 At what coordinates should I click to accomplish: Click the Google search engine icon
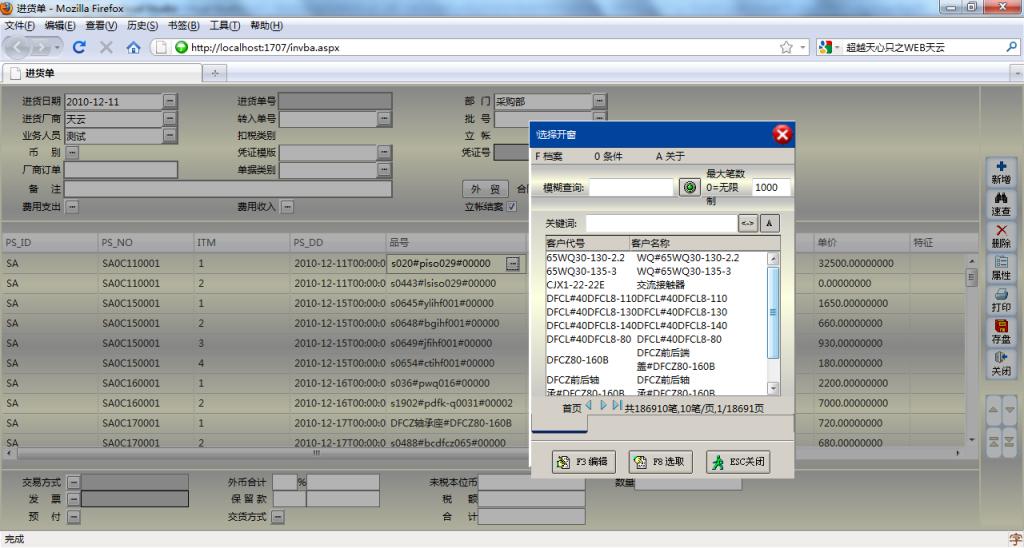coord(825,47)
